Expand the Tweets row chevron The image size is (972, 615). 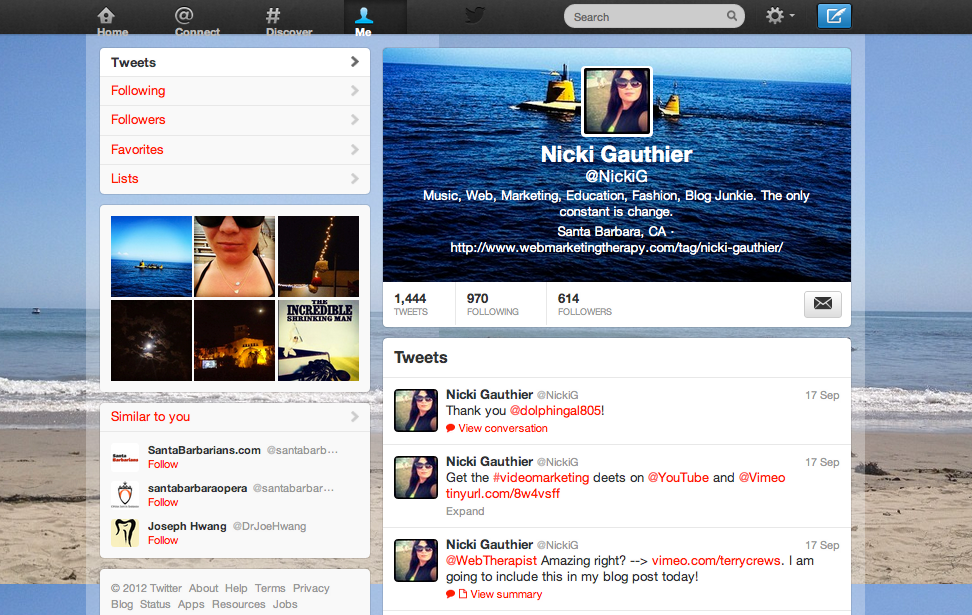pyautogui.click(x=355, y=61)
